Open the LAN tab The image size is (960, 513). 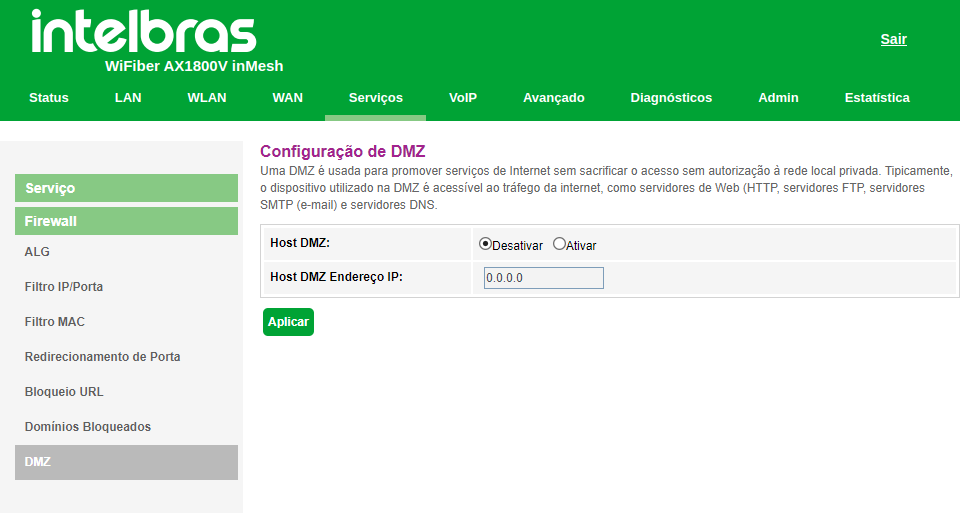point(128,98)
